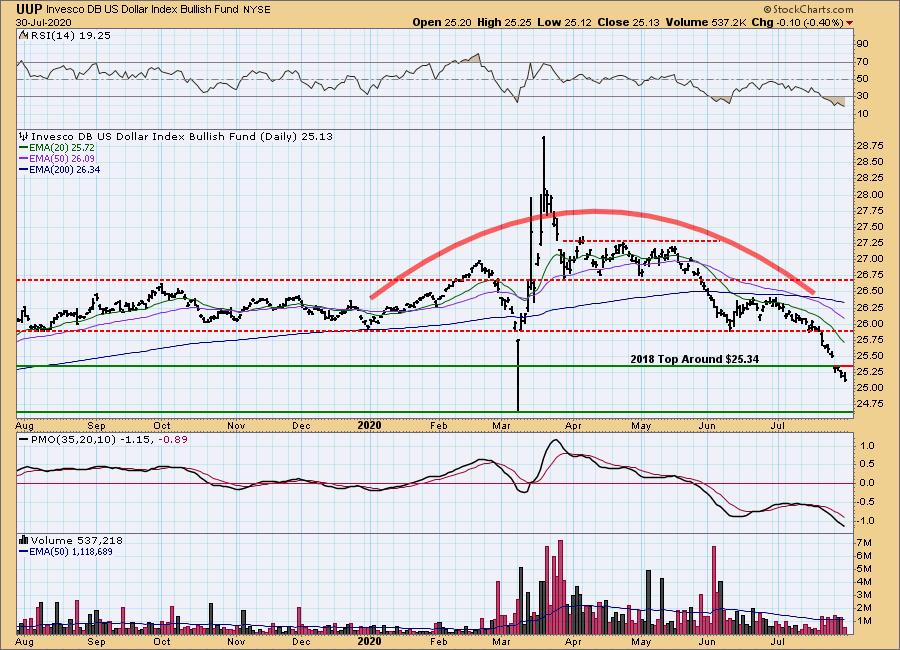The height and width of the screenshot is (650, 900).
Task: Click the 2020 label on price panel axis
Action: [x=369, y=425]
